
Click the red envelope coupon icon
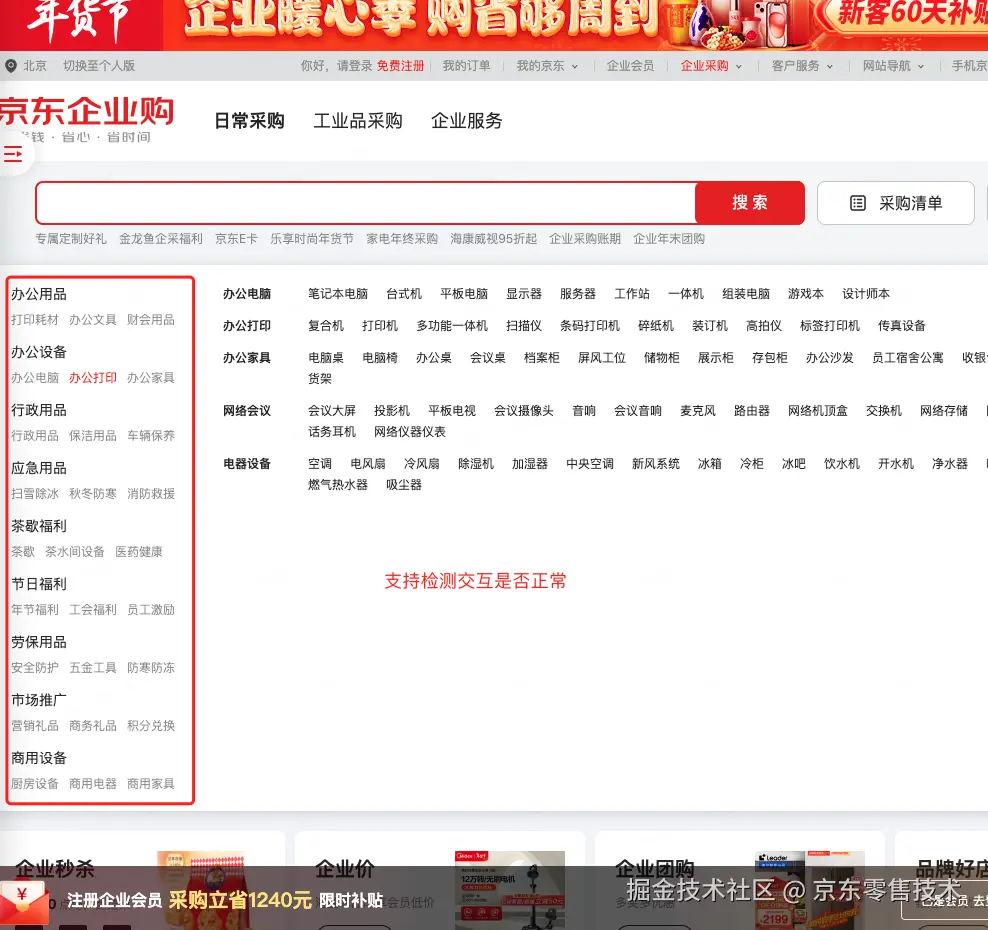click(23, 900)
